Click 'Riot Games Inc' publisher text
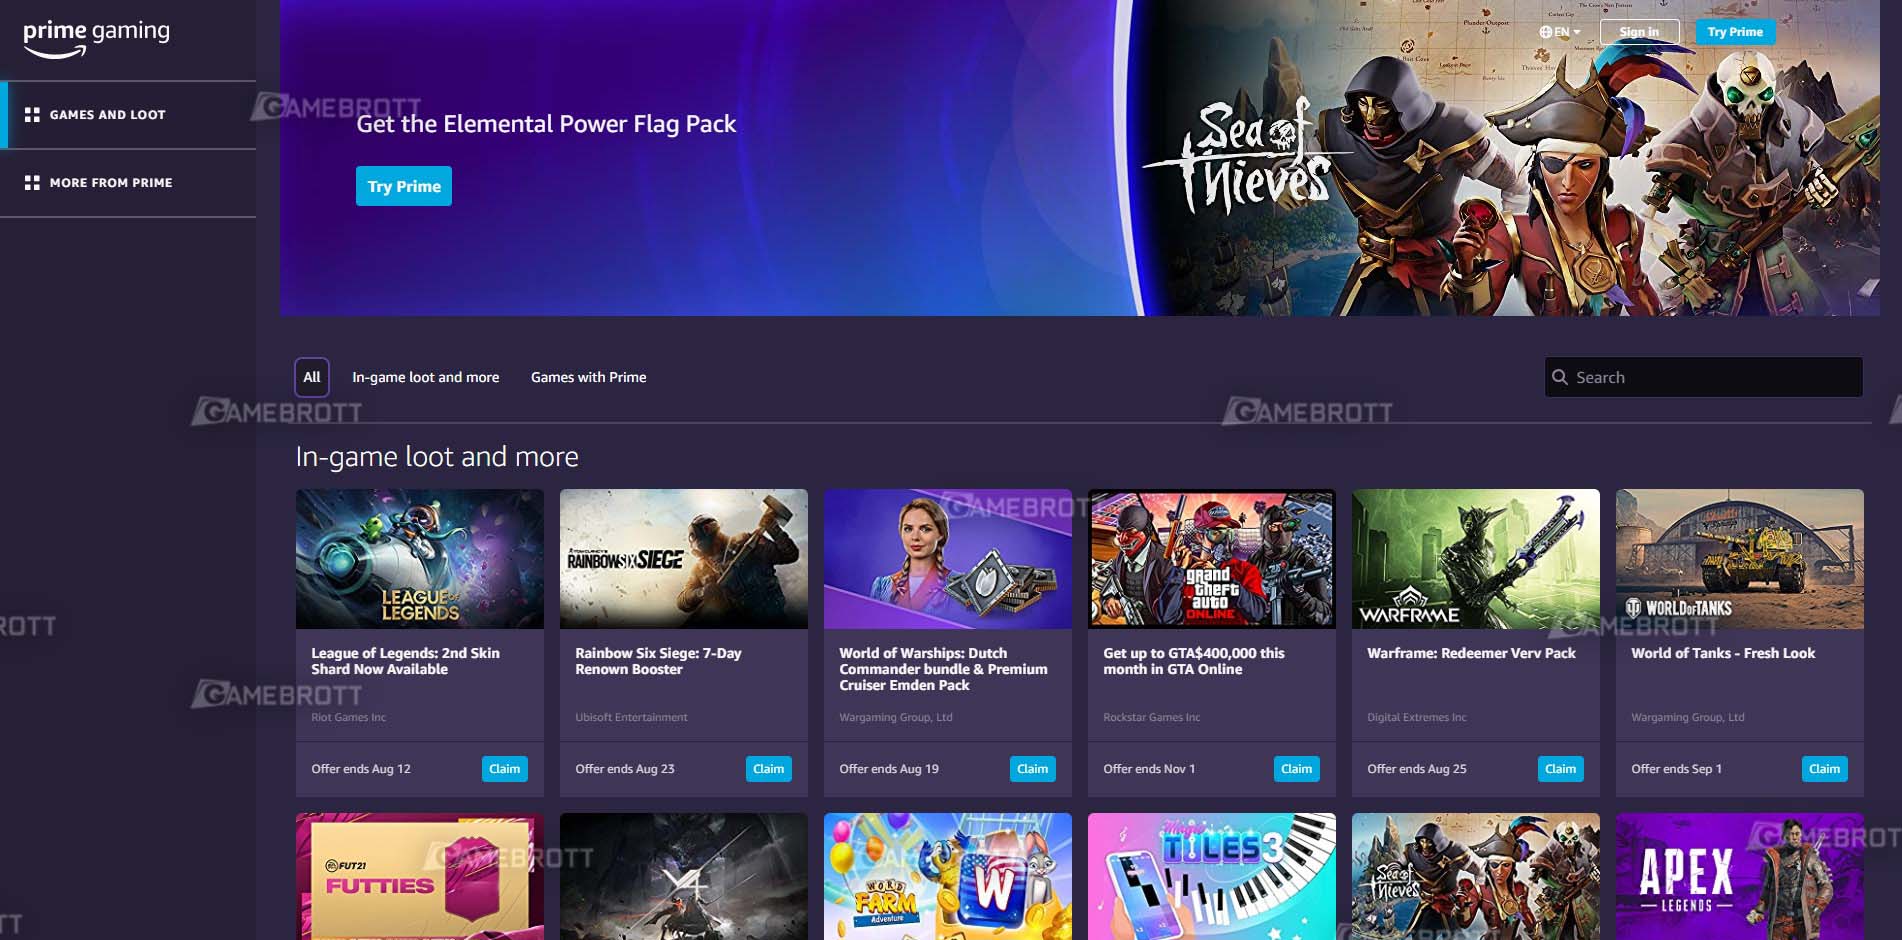This screenshot has height=940, width=1902. click(x=348, y=717)
